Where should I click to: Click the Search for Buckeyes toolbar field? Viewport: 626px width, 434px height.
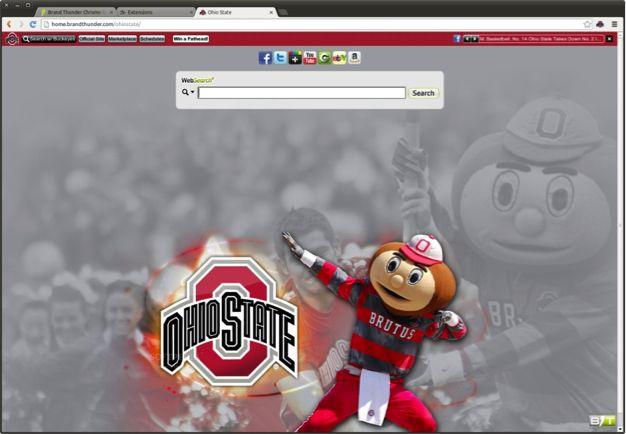pos(49,39)
